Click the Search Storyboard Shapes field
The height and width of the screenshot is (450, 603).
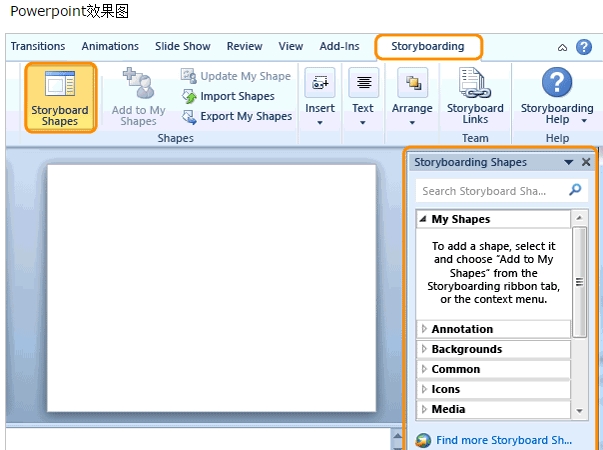pos(492,191)
